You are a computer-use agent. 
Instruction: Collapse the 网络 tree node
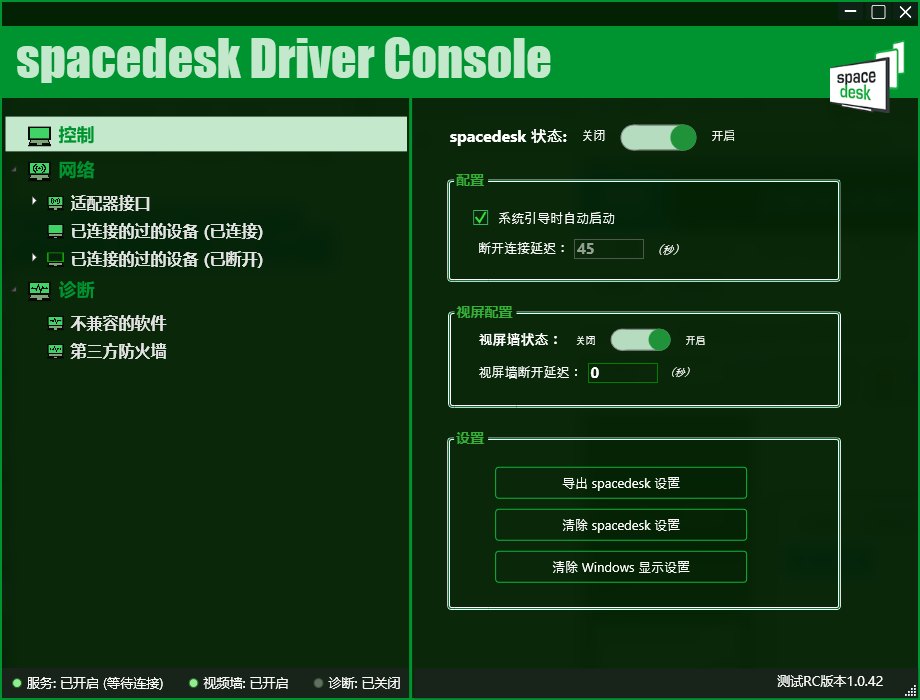tap(14, 171)
